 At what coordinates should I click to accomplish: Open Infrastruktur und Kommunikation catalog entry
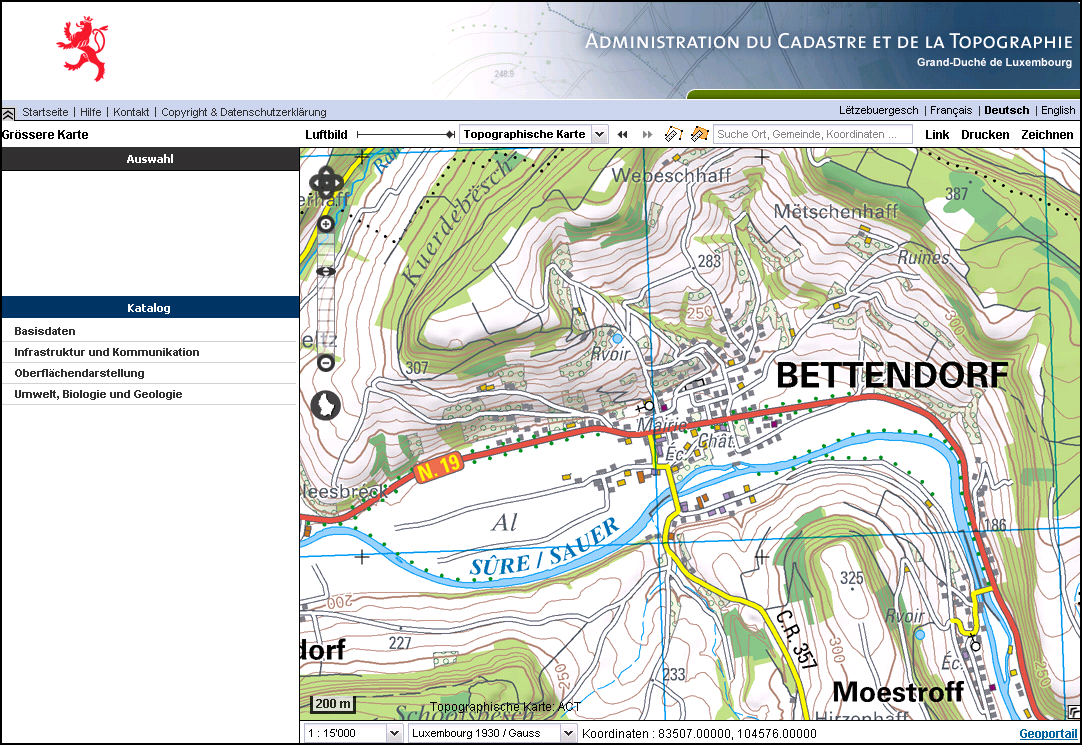107,352
